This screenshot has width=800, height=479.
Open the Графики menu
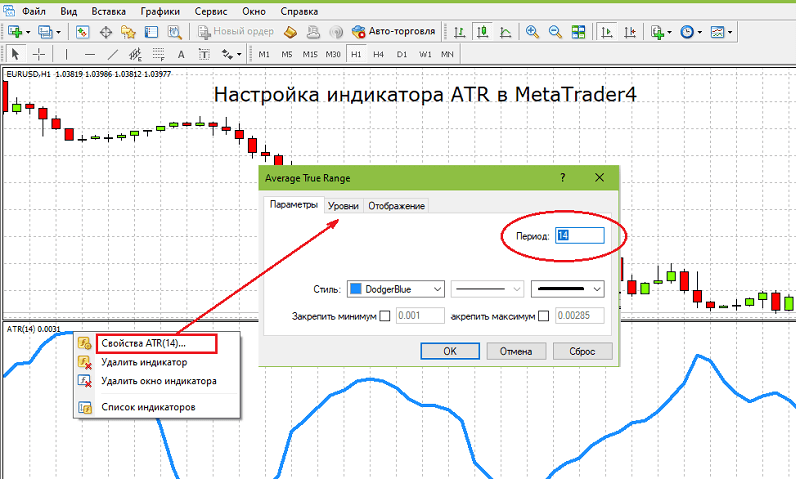pyautogui.click(x=160, y=11)
